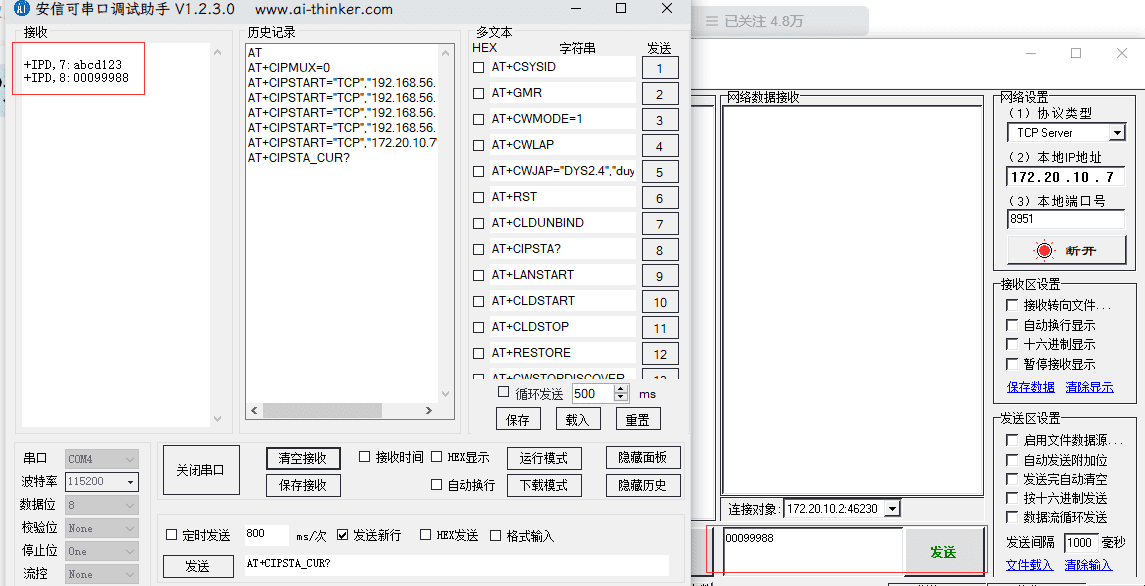This screenshot has width=1145, height=586.
Task: Click send button number 1 for AT+CSYSID
Action: point(660,68)
